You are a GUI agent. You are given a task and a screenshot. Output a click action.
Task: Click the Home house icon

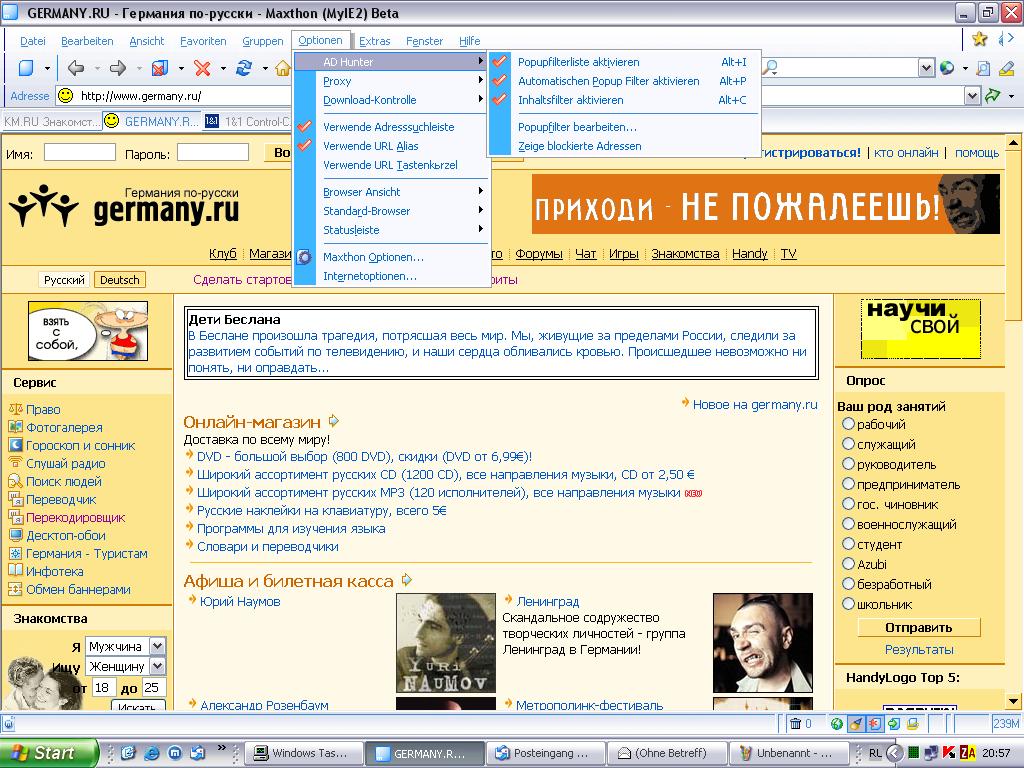(283, 68)
